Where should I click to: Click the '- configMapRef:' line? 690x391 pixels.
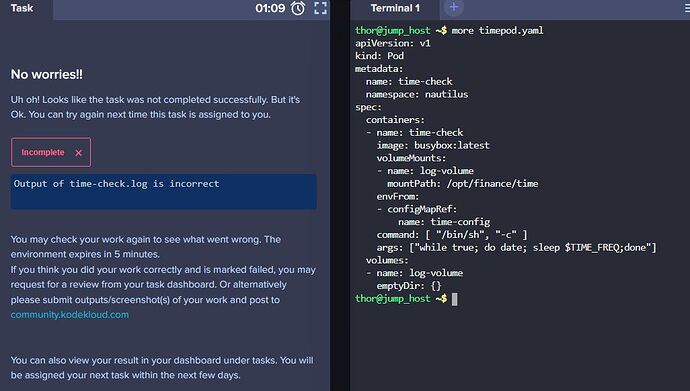click(x=417, y=209)
